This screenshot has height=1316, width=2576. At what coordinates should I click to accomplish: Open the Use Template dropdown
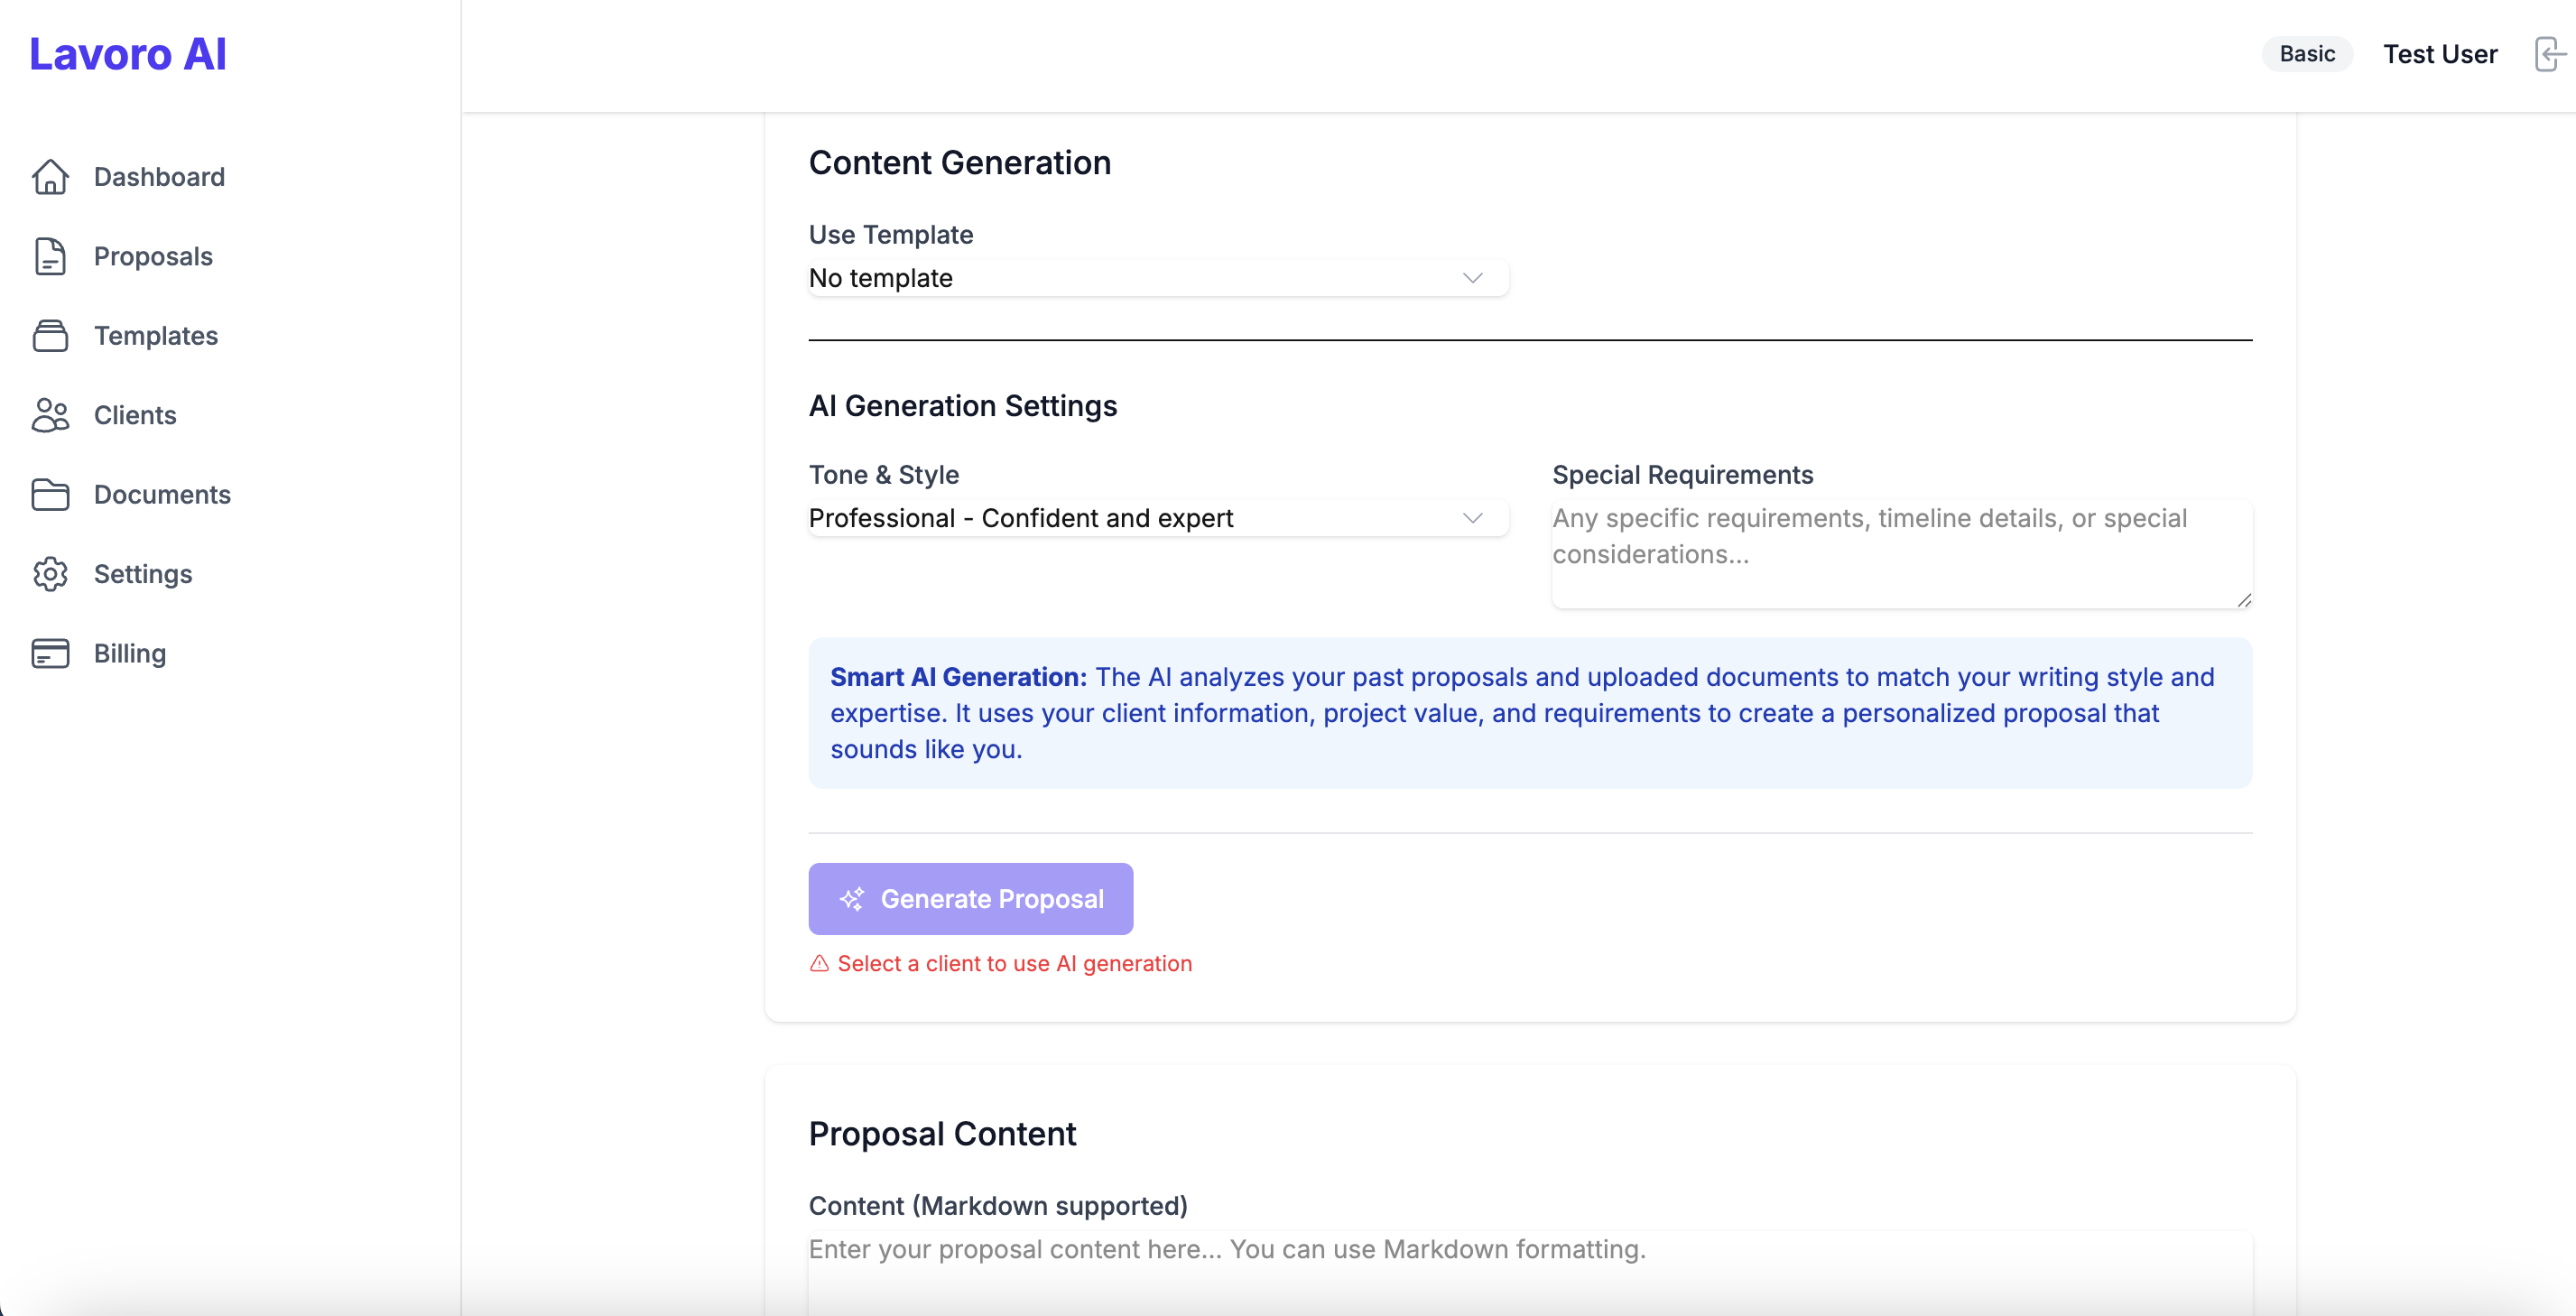click(x=1157, y=278)
